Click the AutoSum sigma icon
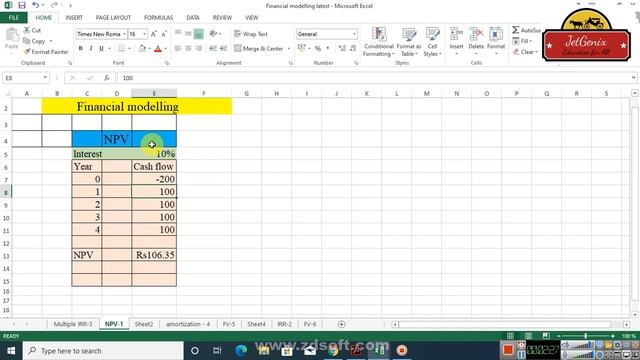Image resolution: width=640 pixels, height=360 pixels. (x=516, y=30)
